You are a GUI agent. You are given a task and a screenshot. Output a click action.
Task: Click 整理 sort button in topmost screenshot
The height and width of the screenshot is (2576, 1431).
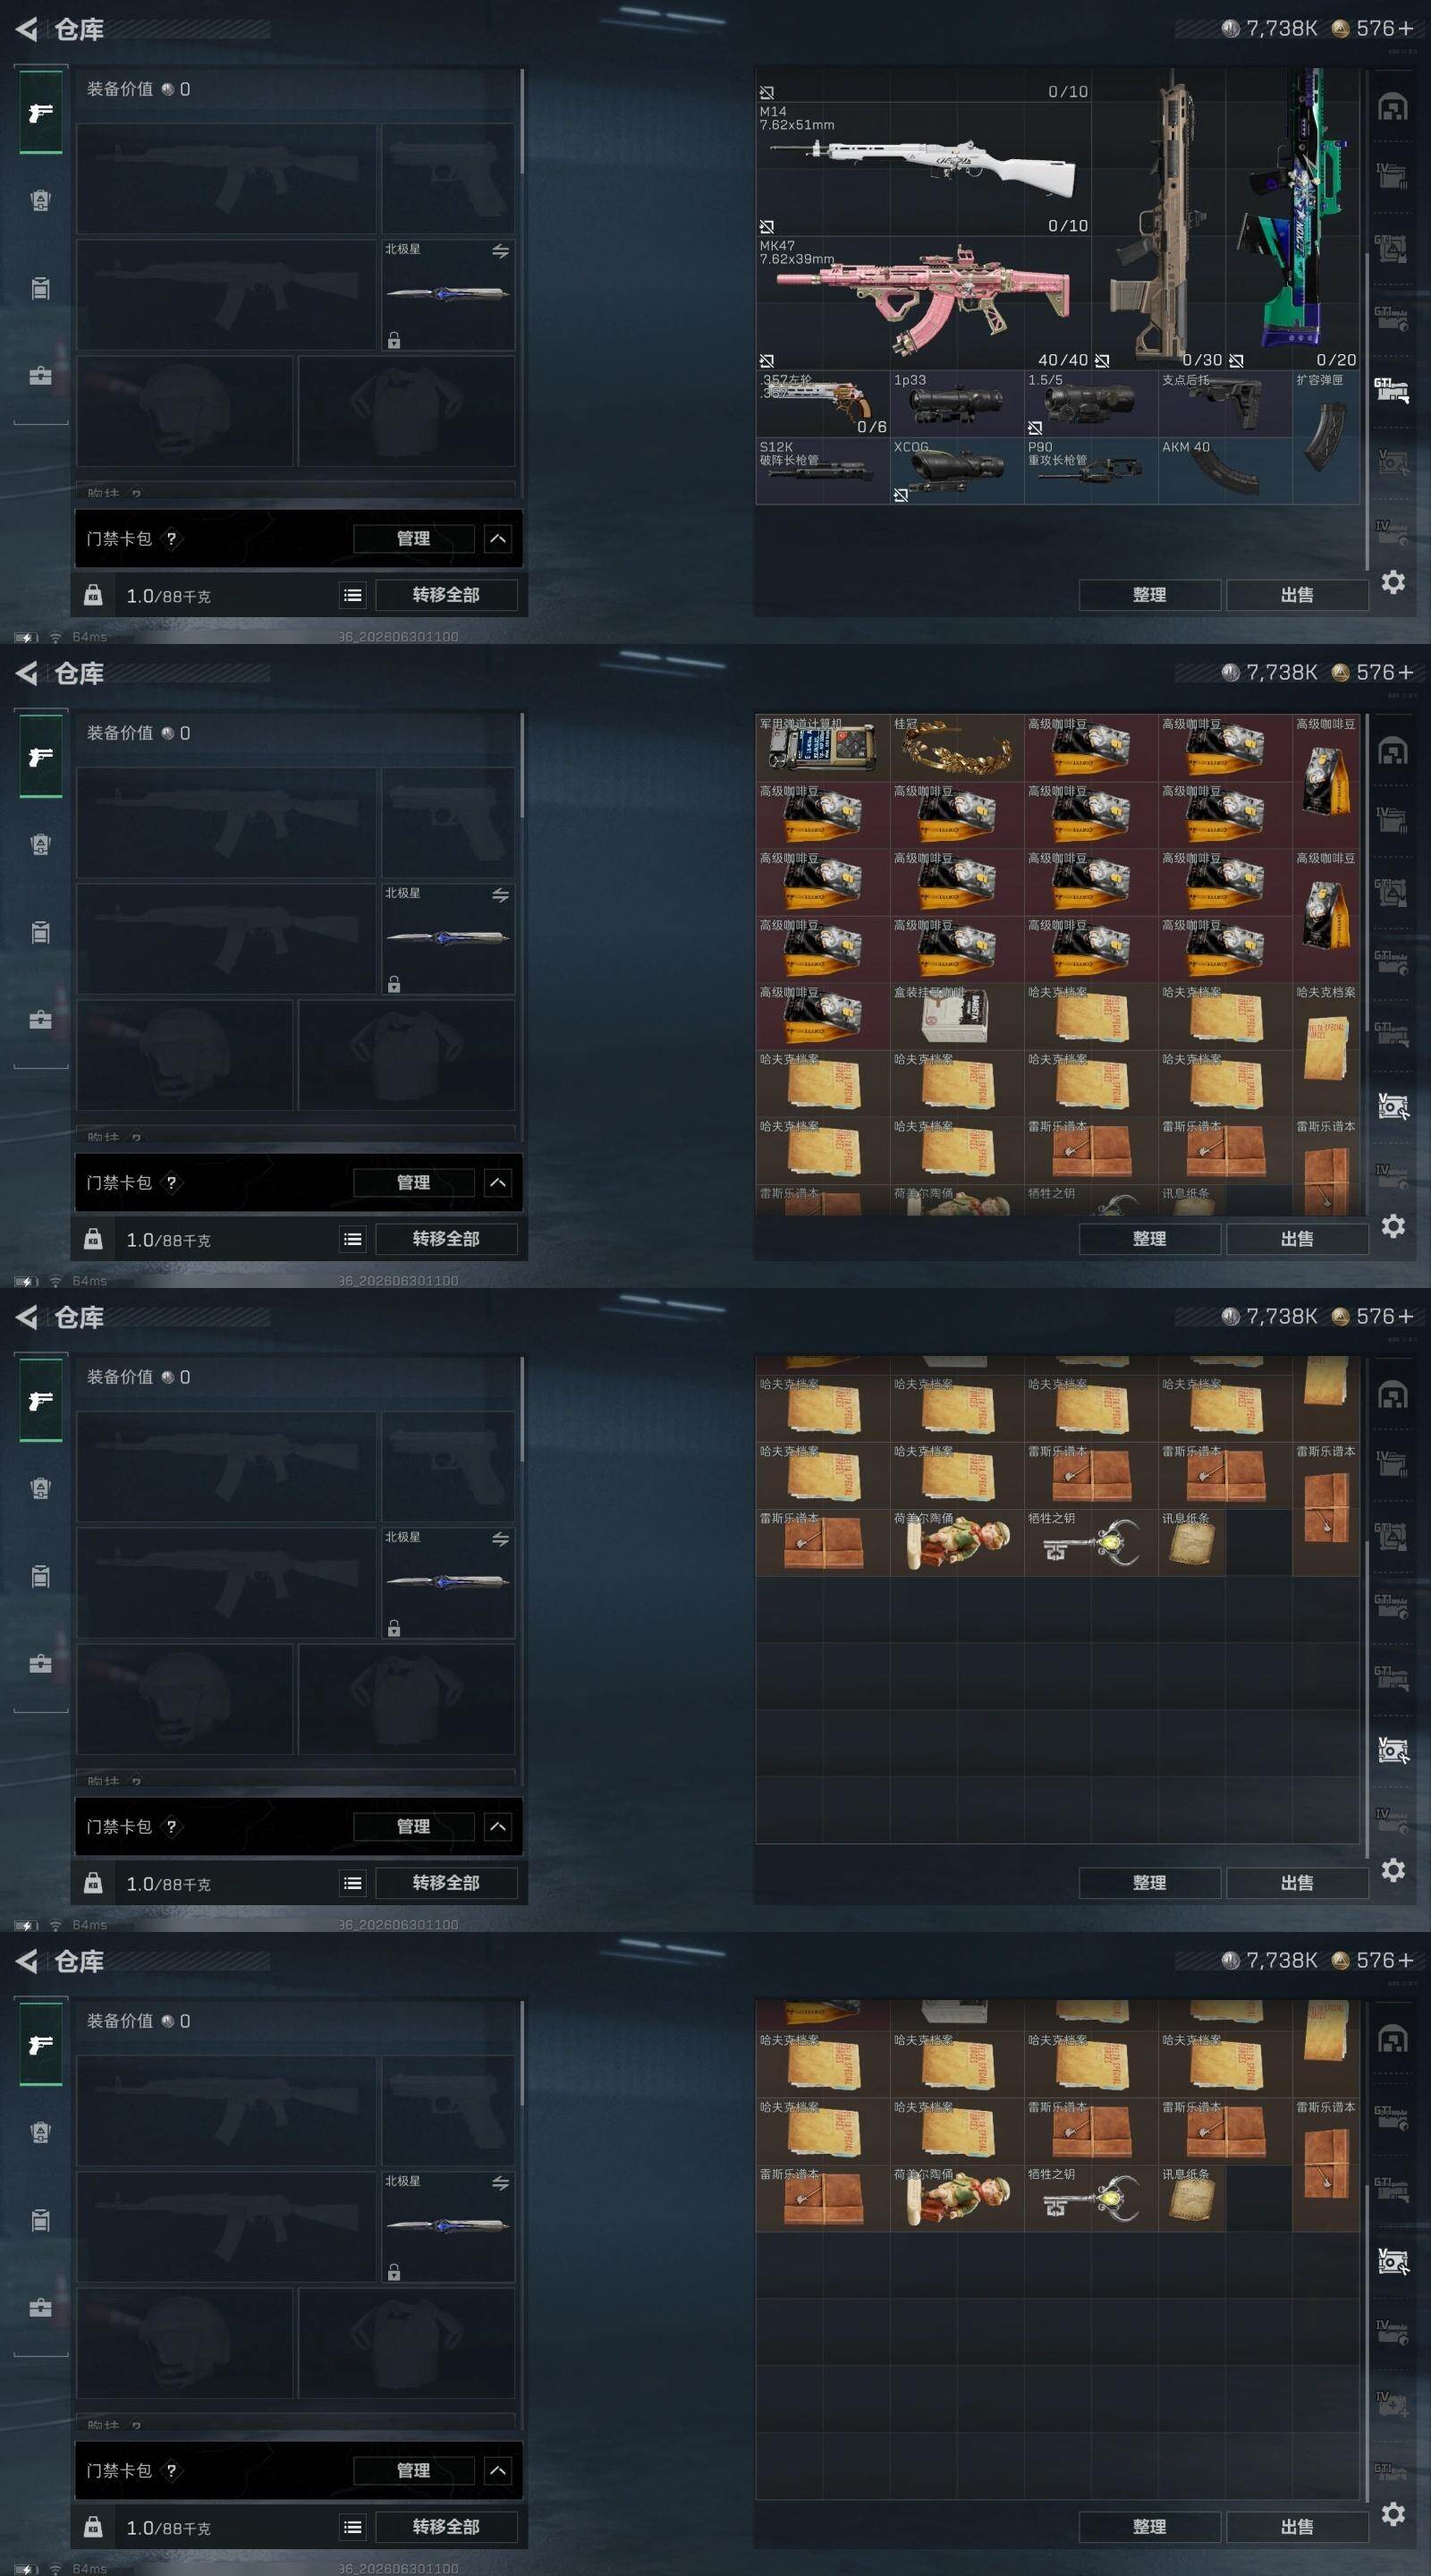click(x=1149, y=595)
